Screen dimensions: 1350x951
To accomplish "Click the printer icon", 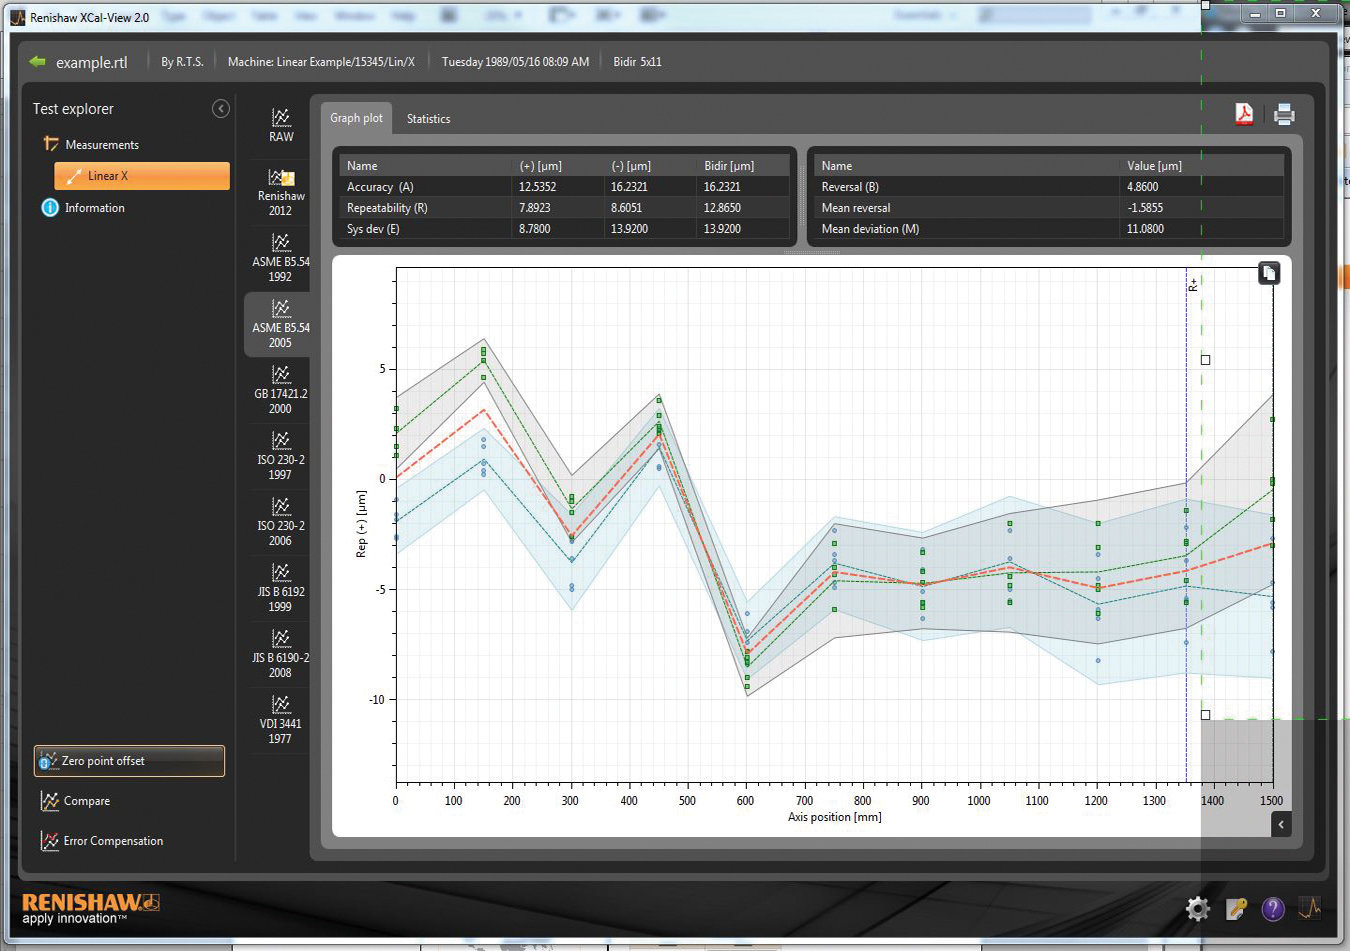I will [x=1284, y=114].
